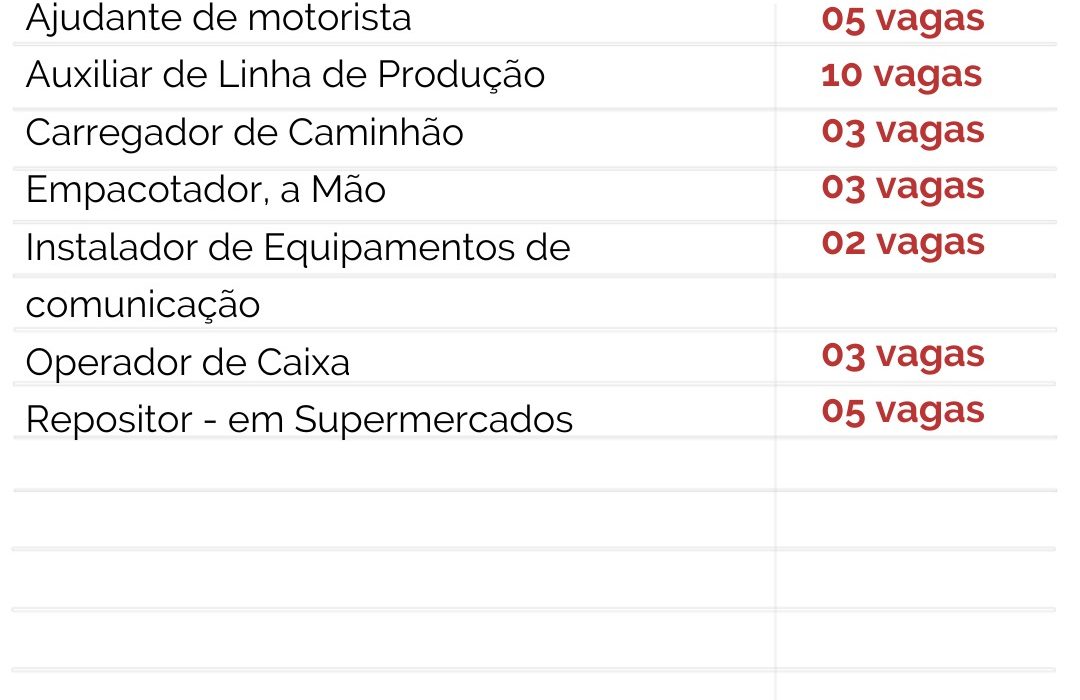Select the Carregador de Caminhão entry
The height and width of the screenshot is (700, 1080).
[244, 133]
